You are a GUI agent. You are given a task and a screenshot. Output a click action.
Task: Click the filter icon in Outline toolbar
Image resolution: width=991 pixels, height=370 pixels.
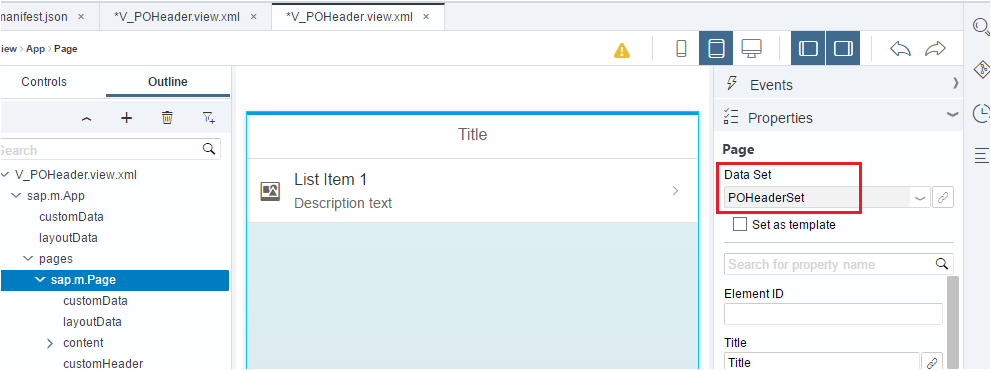point(209,118)
